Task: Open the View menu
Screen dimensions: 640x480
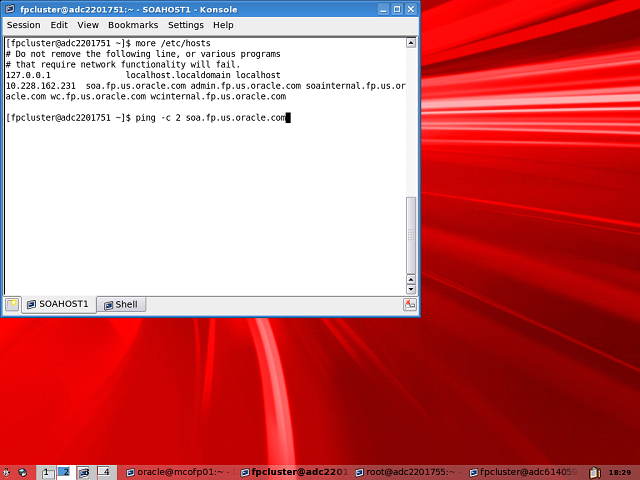Action: pyautogui.click(x=88, y=25)
